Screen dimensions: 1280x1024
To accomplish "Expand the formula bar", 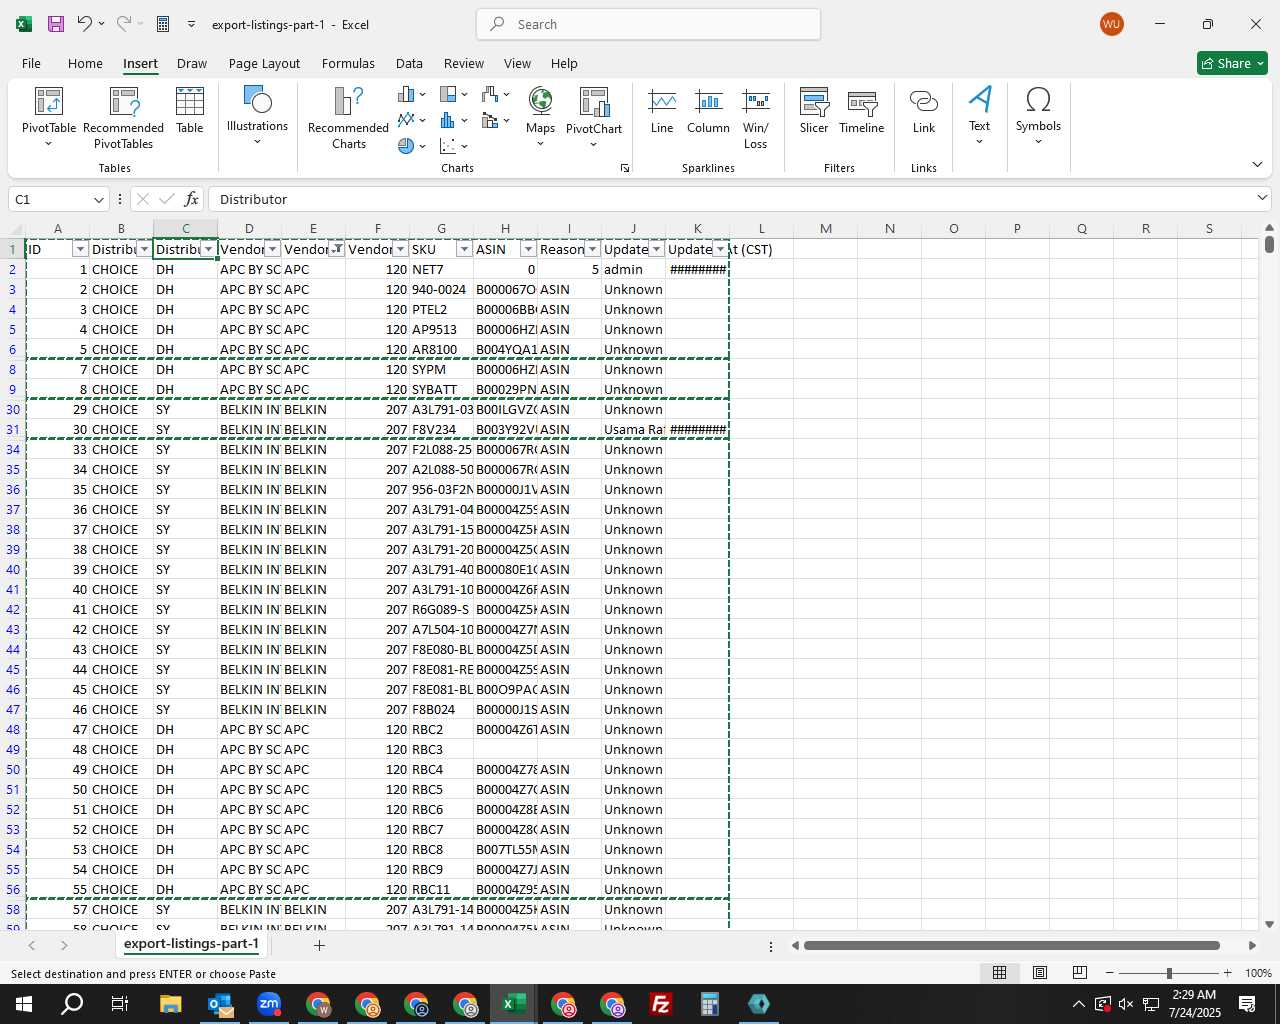I will (1262, 198).
